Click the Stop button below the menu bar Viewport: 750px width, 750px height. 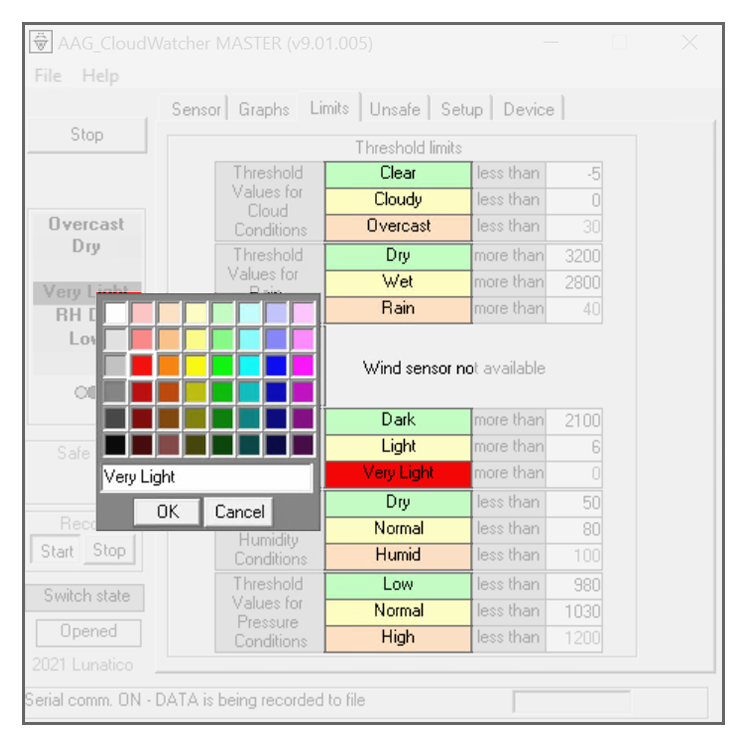click(87, 135)
